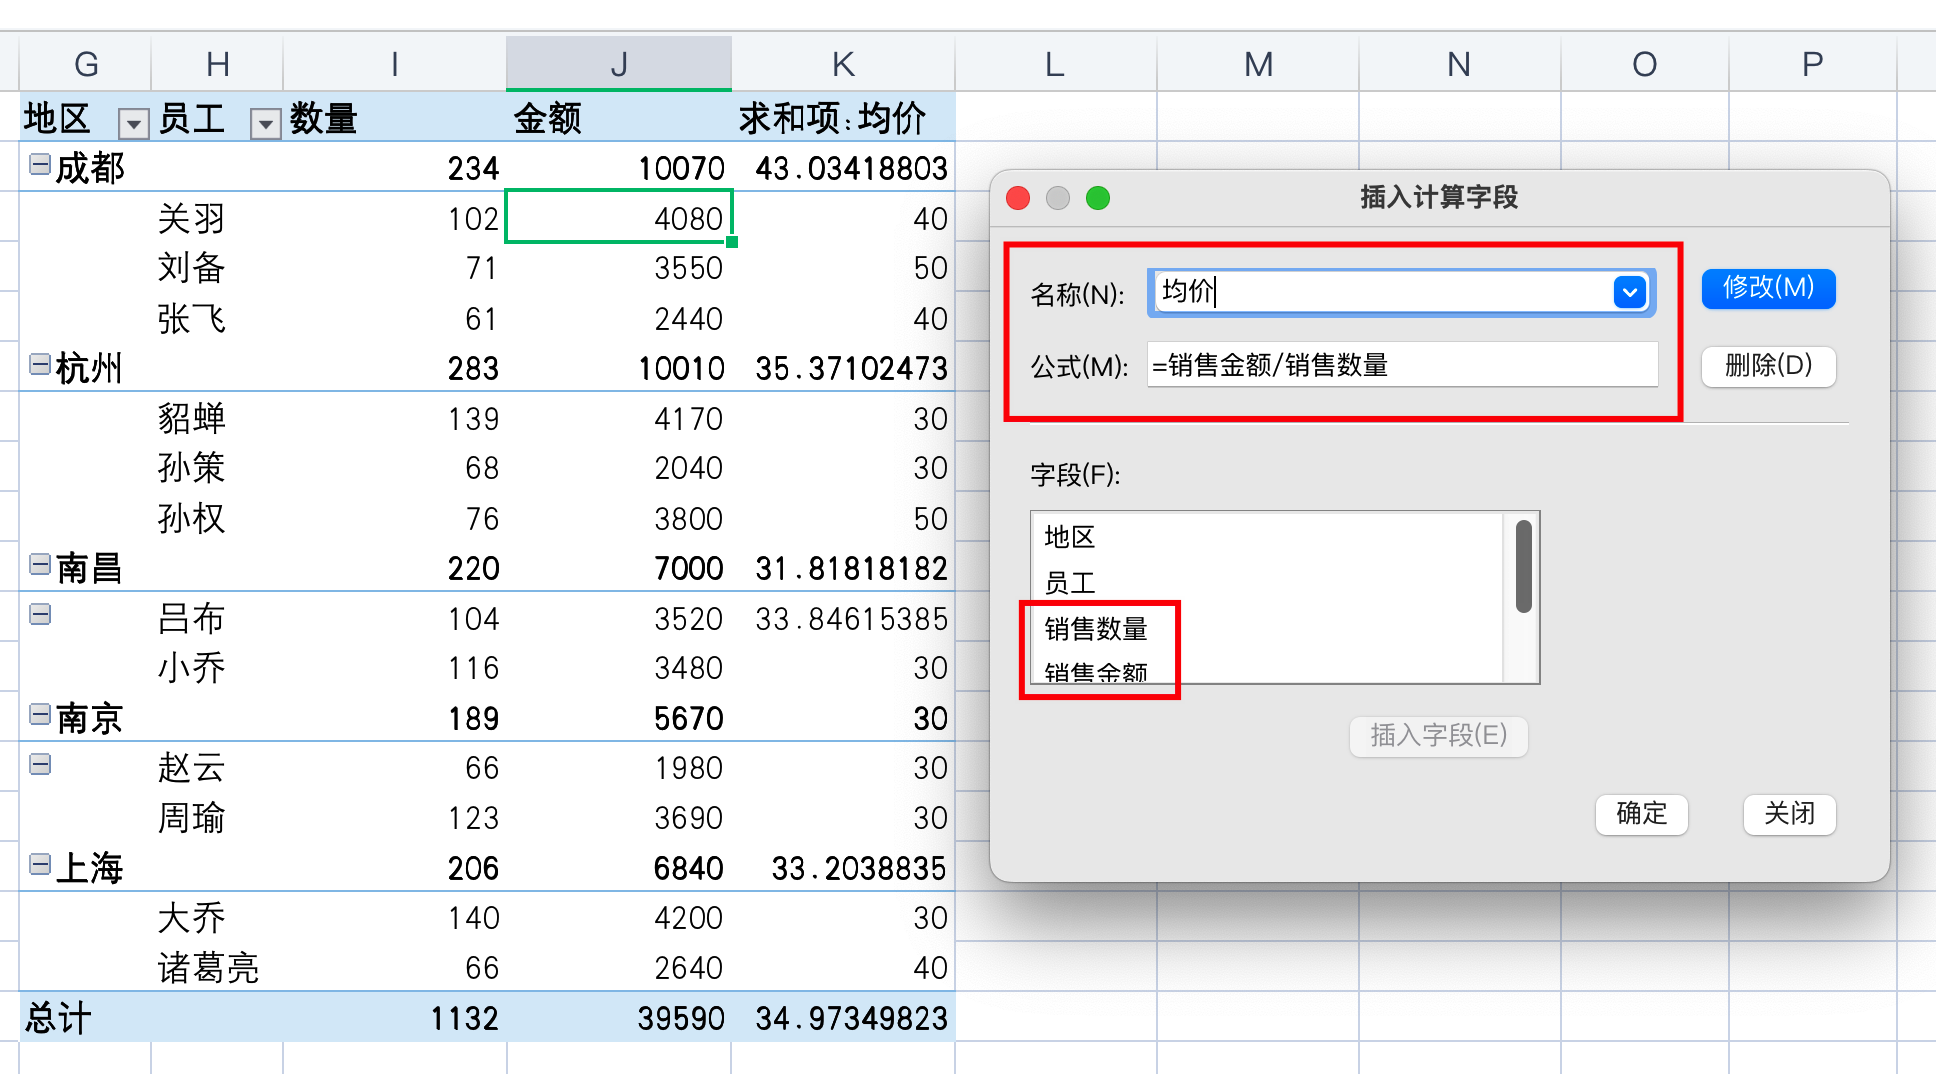Screen dimensions: 1936x1074
Task: Close dialog with the red window button
Action: (1018, 198)
